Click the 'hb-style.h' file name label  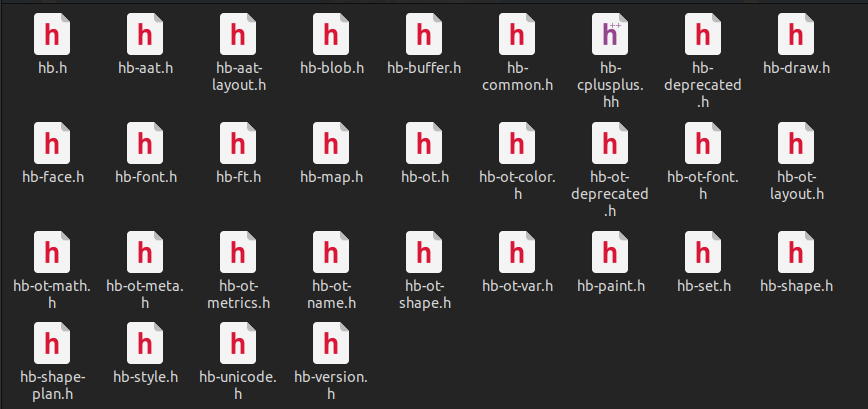[x=146, y=377]
